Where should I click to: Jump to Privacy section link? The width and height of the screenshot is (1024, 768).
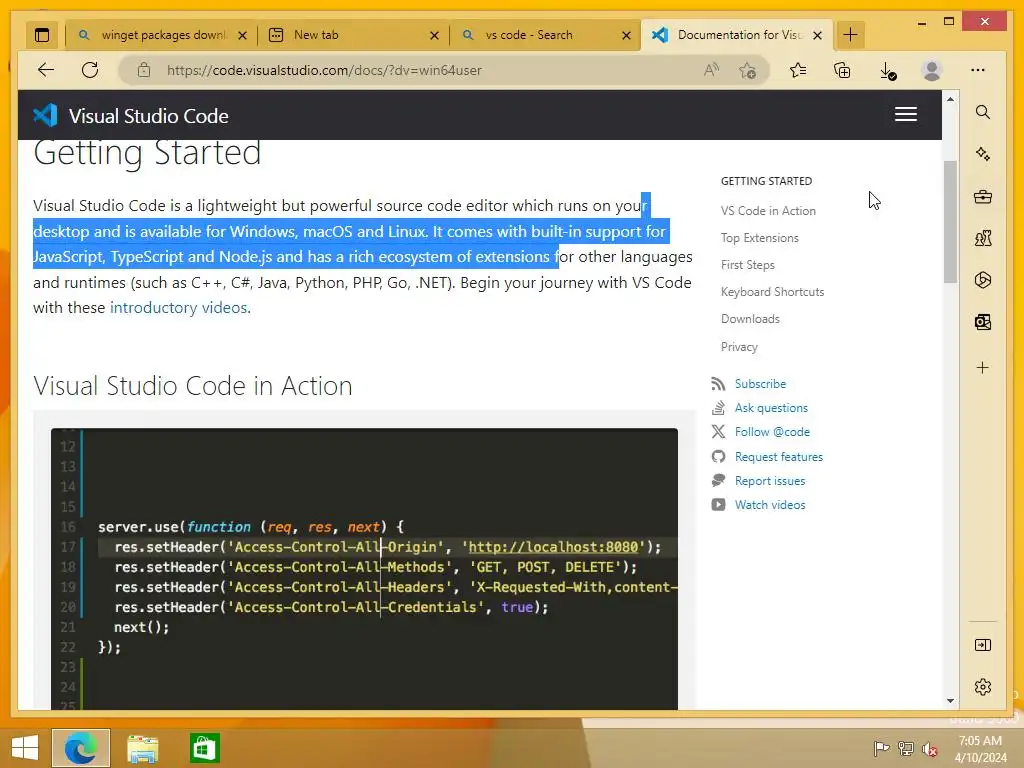point(739,347)
